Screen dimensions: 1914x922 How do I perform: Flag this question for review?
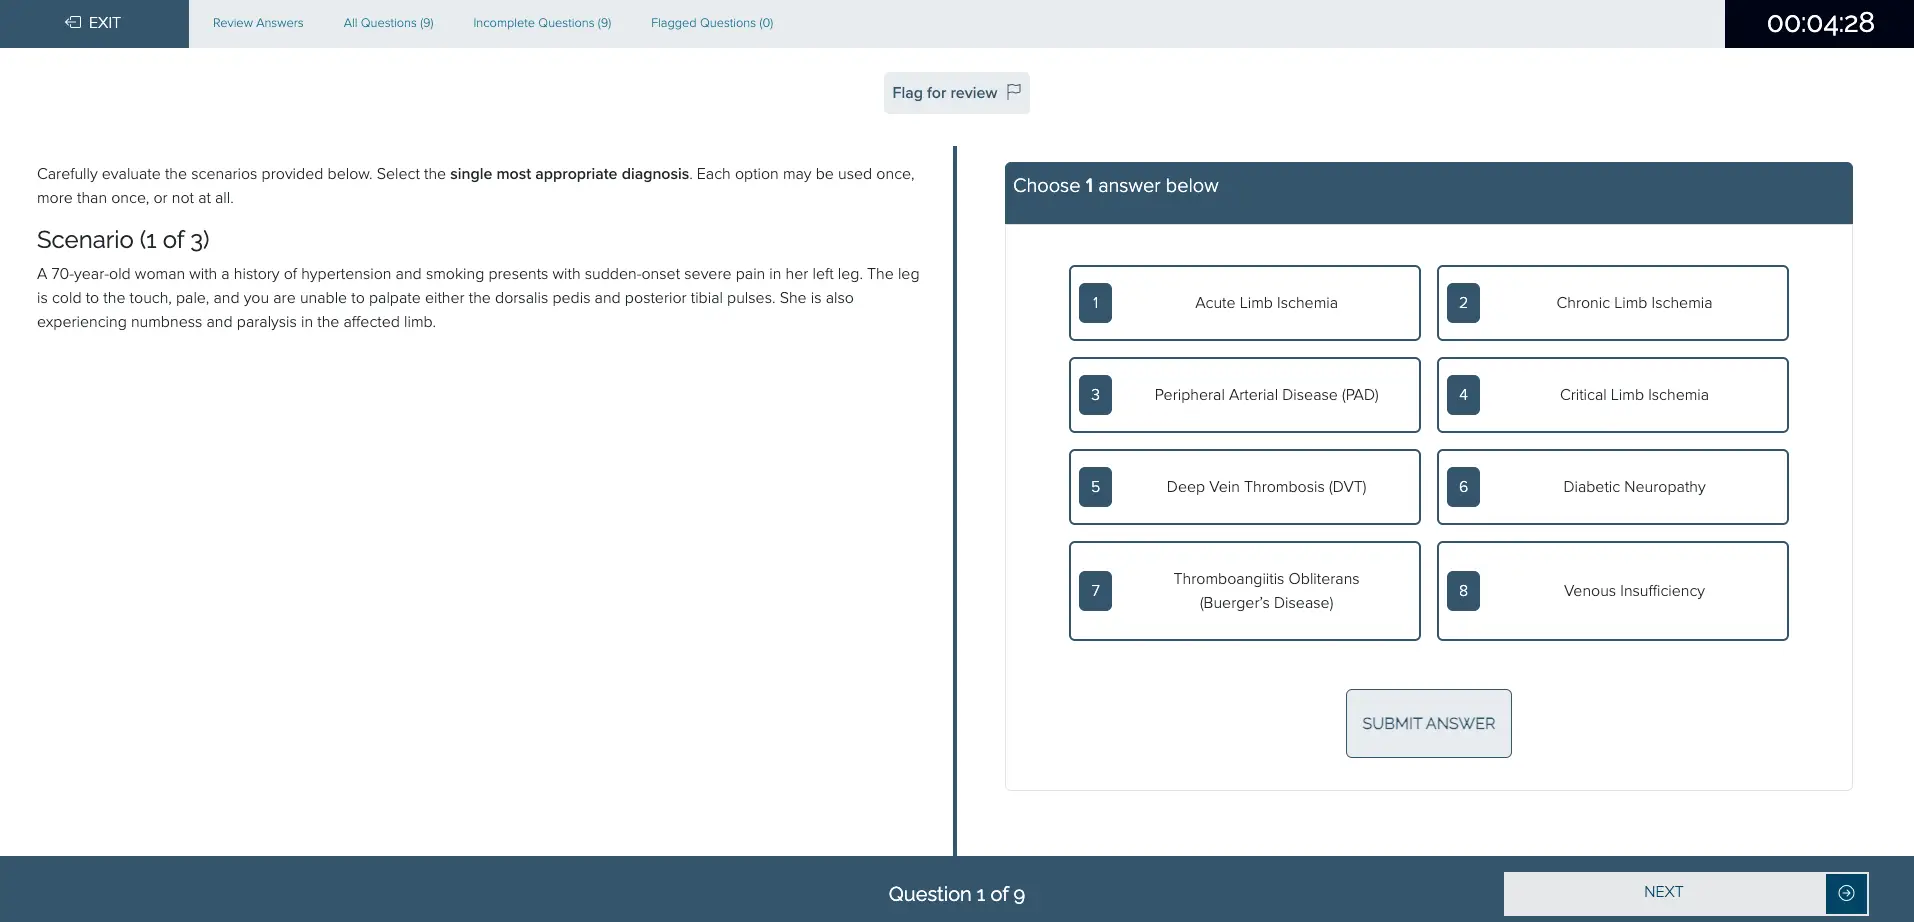click(x=956, y=93)
